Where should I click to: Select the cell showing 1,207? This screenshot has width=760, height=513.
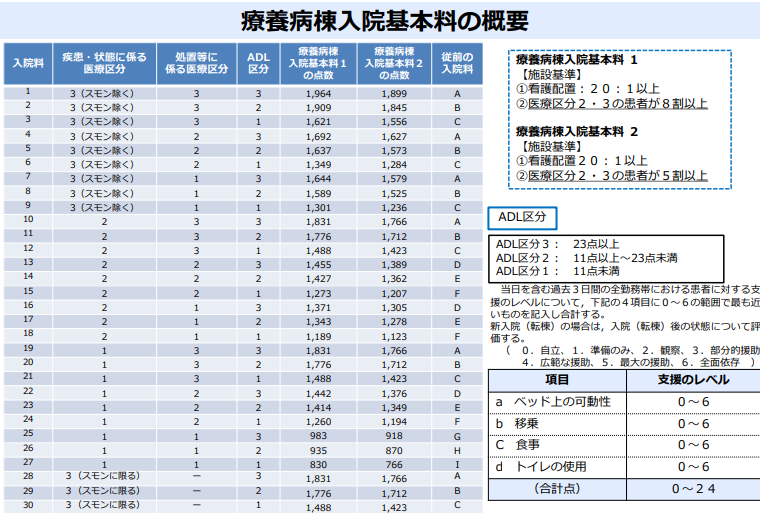(394, 294)
